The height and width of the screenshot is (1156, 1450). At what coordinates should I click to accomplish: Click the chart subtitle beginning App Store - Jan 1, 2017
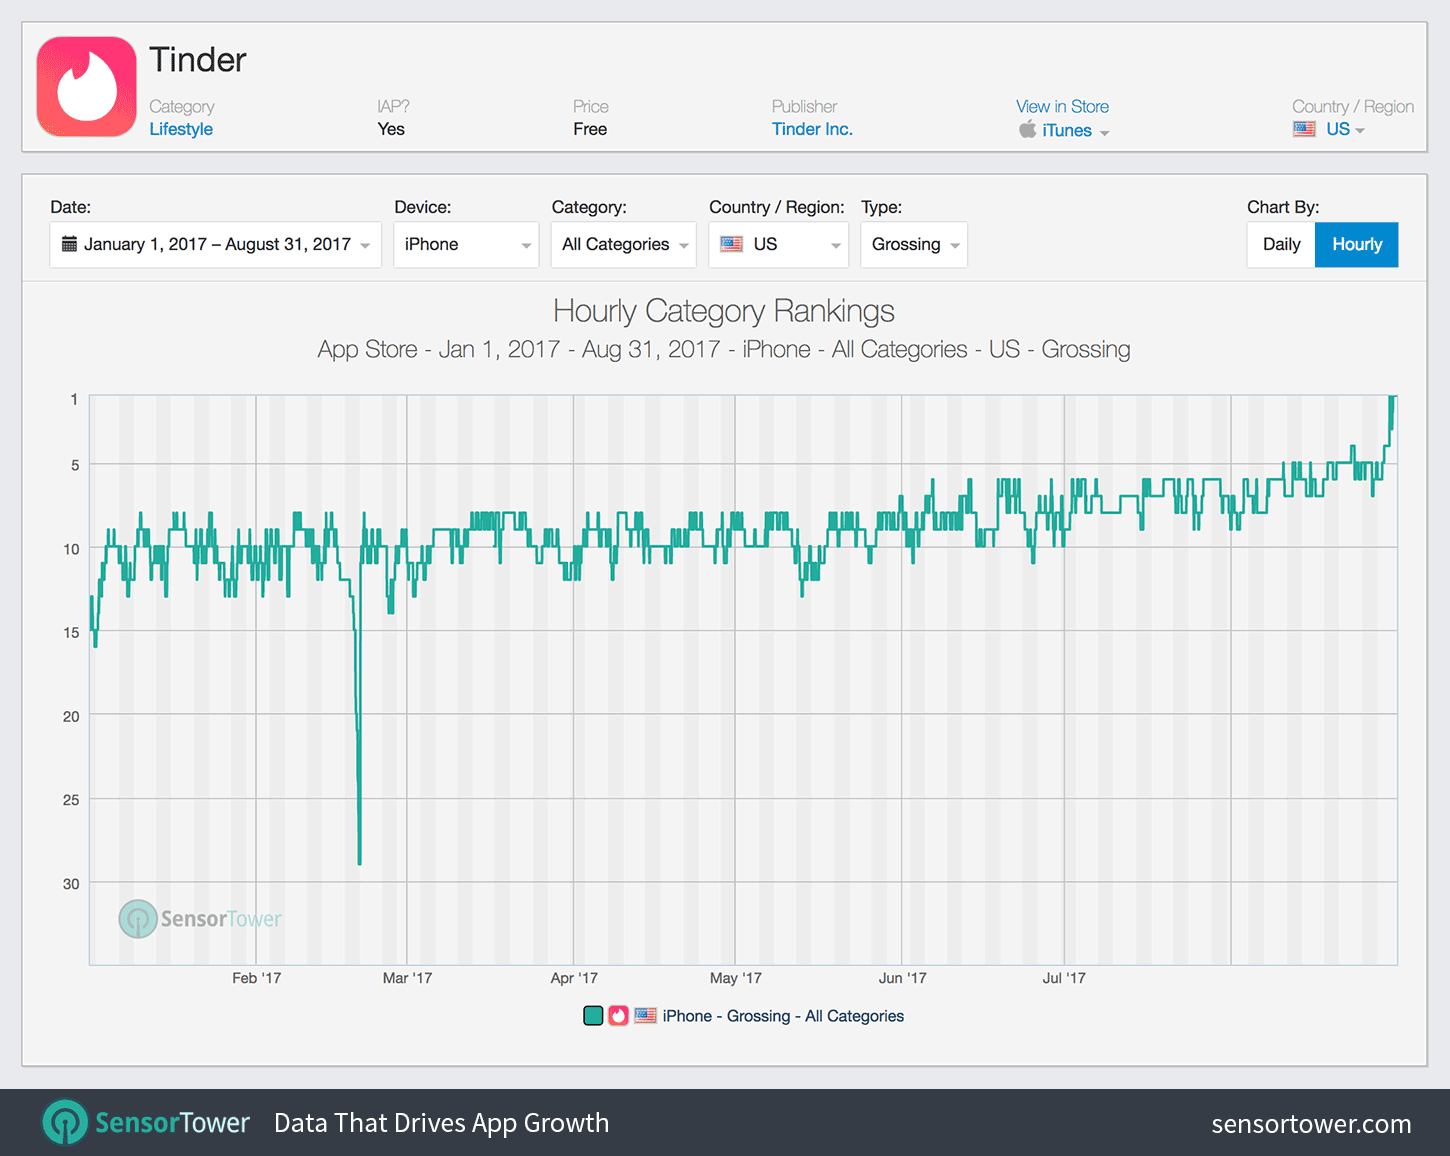coord(724,349)
